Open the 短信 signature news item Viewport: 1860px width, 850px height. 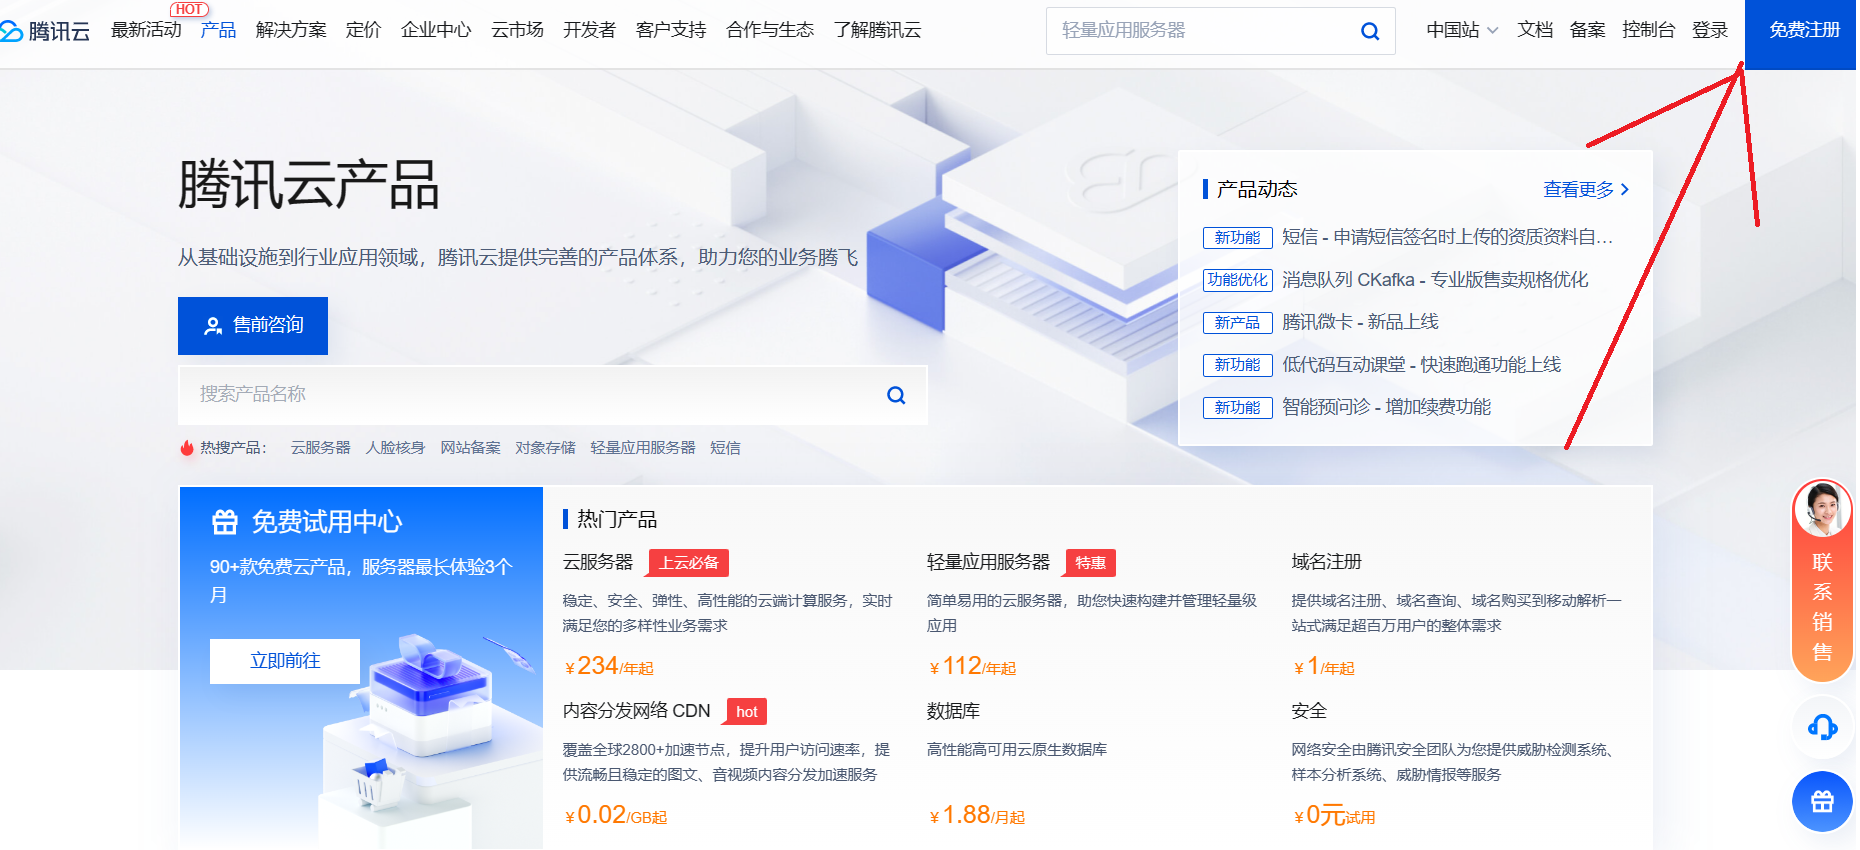[1447, 237]
